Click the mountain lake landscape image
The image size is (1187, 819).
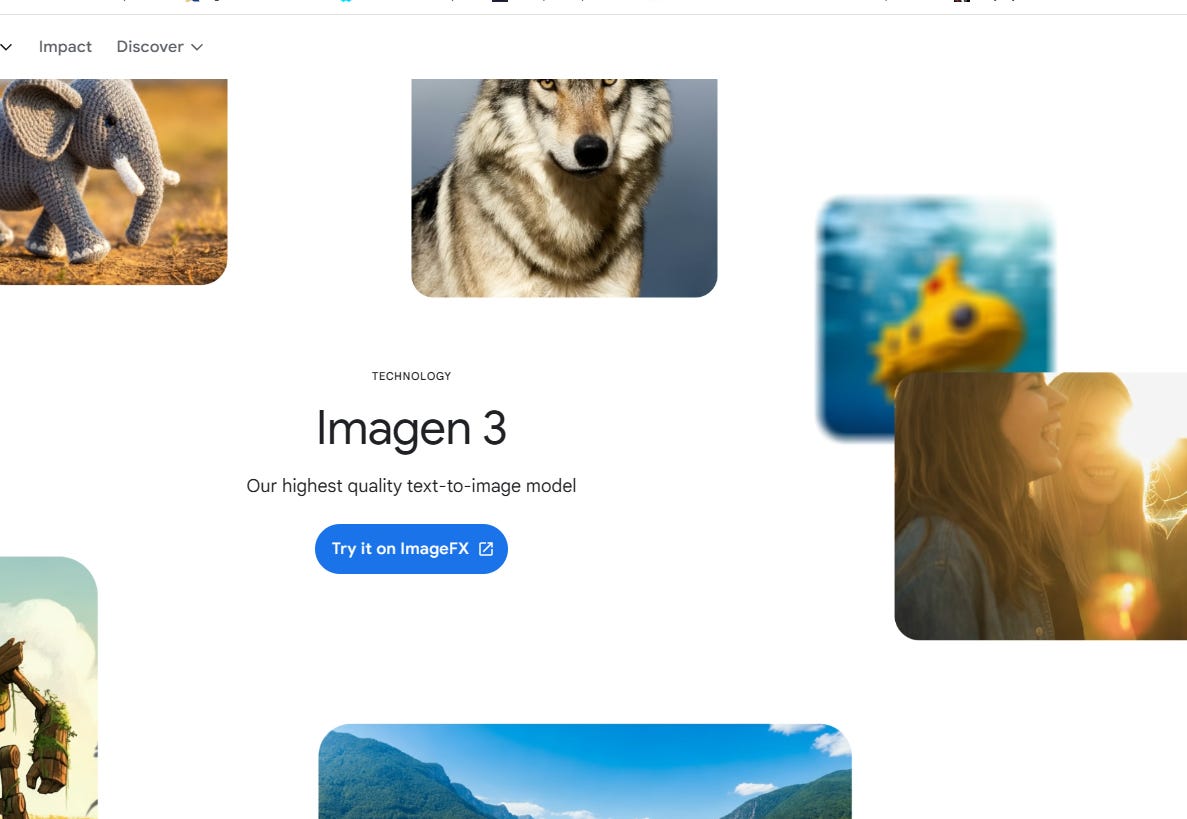[584, 771]
